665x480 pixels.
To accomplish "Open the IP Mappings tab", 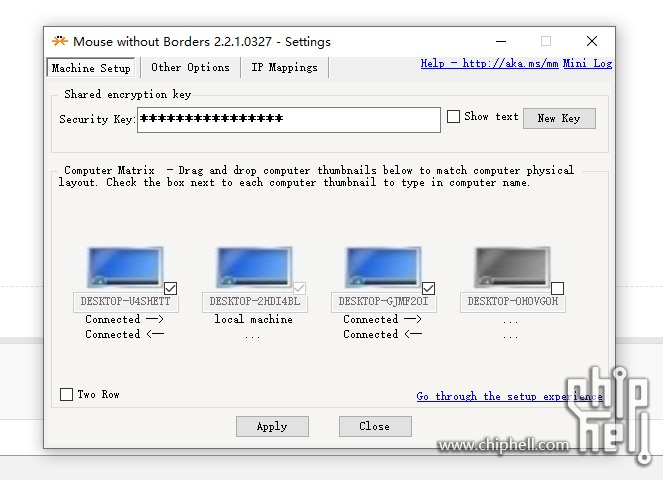I will pyautogui.click(x=284, y=67).
